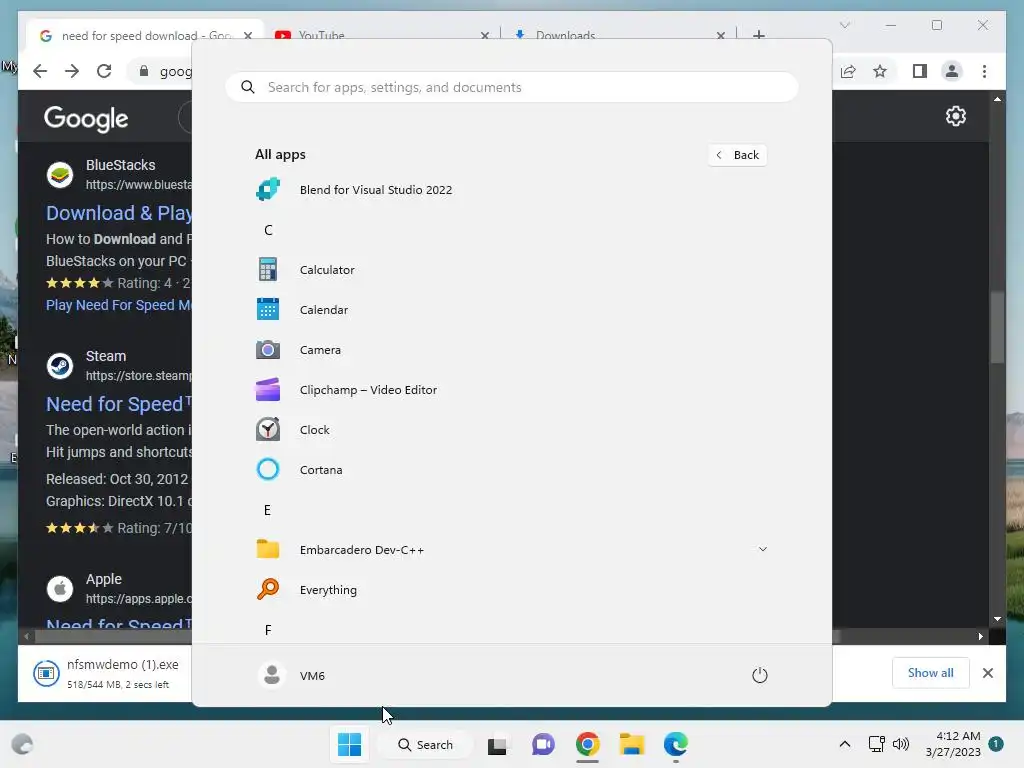Open Chrome three-dot menu
The image size is (1024, 768).
coord(984,71)
